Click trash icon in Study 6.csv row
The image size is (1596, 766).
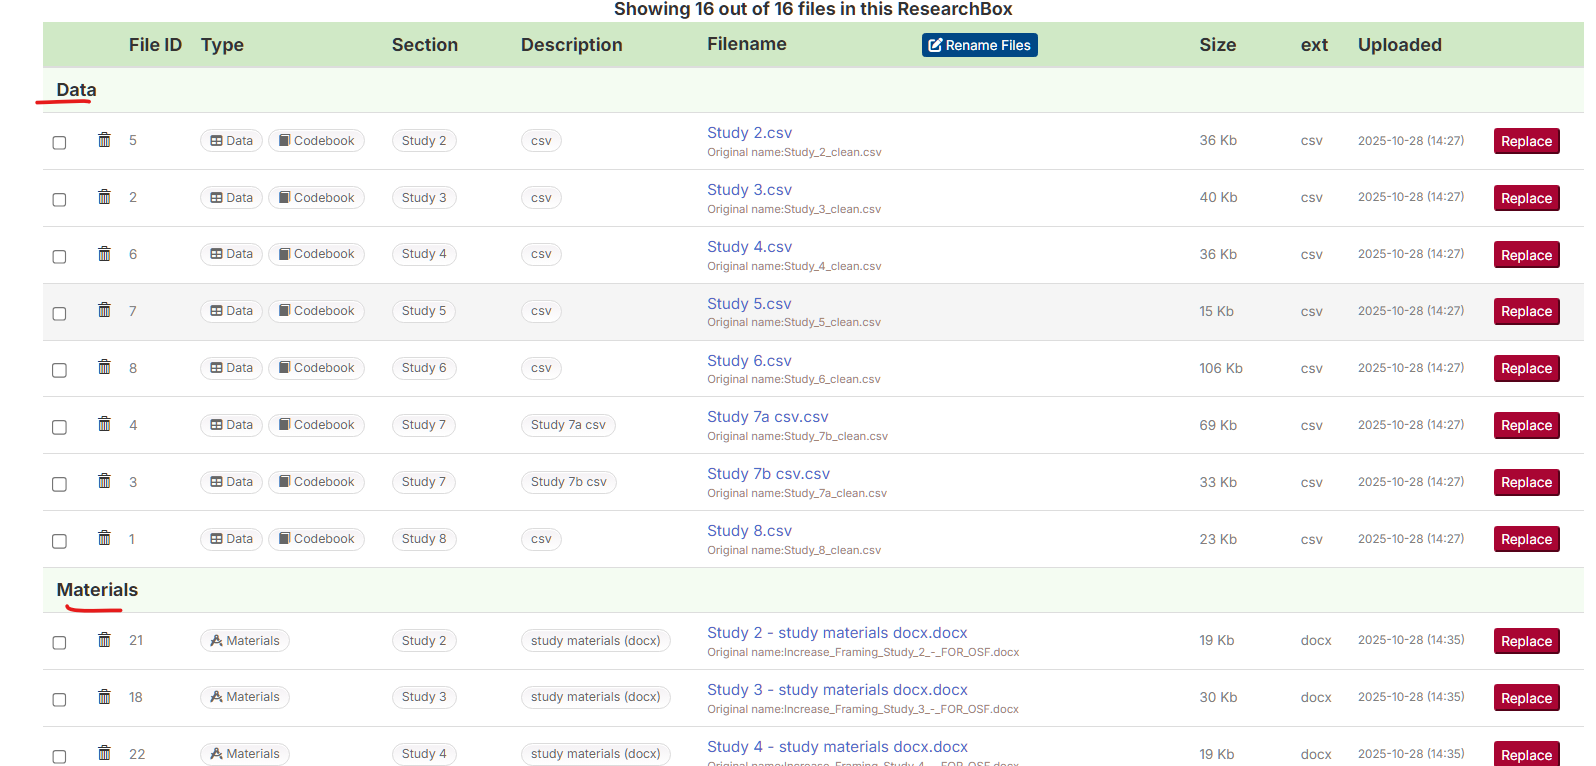click(x=104, y=367)
